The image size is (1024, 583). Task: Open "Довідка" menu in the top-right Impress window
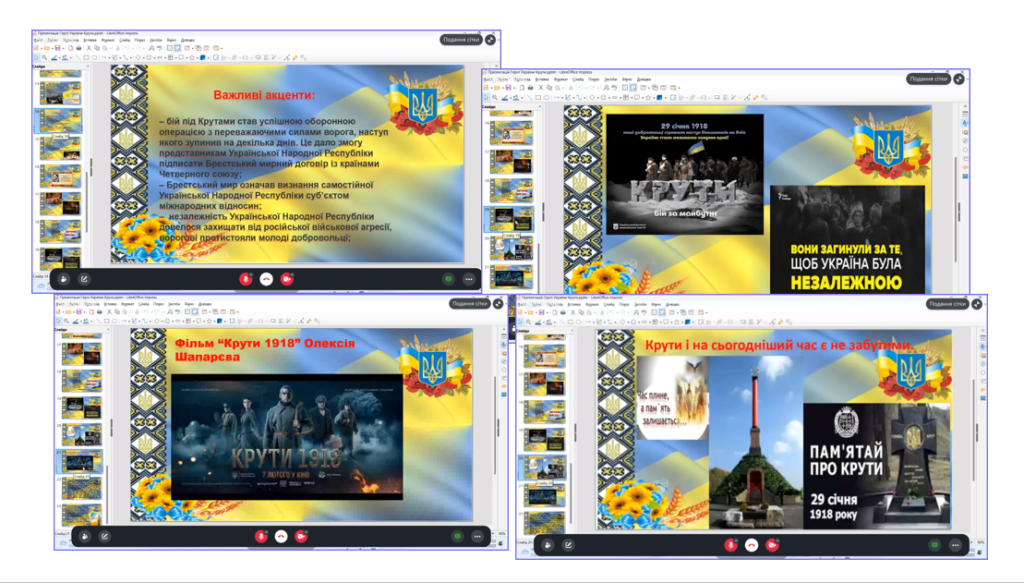(644, 79)
